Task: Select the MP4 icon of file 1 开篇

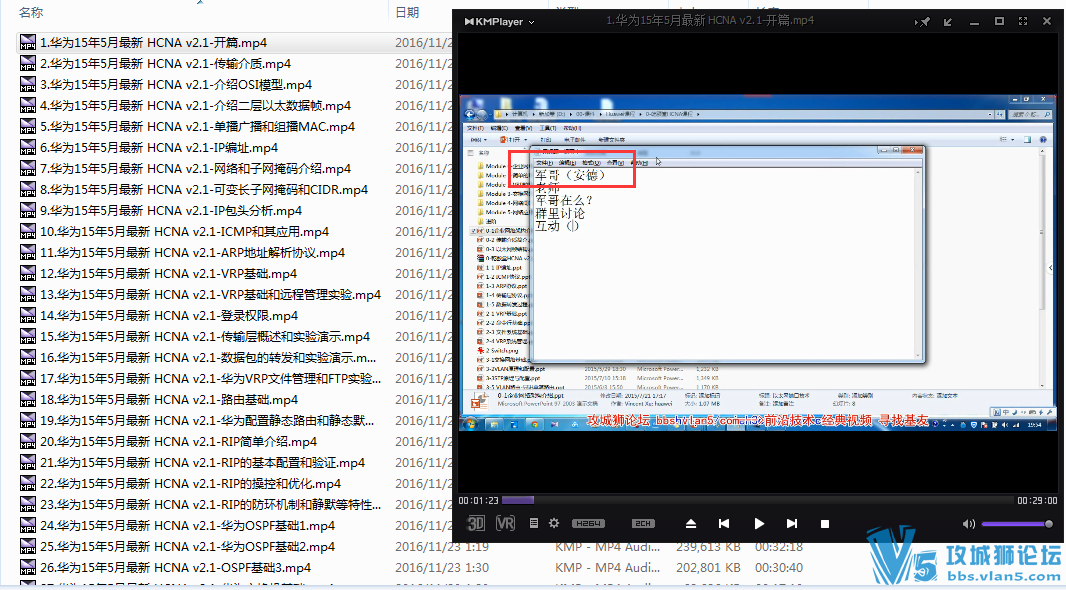Action: pyautogui.click(x=28, y=43)
